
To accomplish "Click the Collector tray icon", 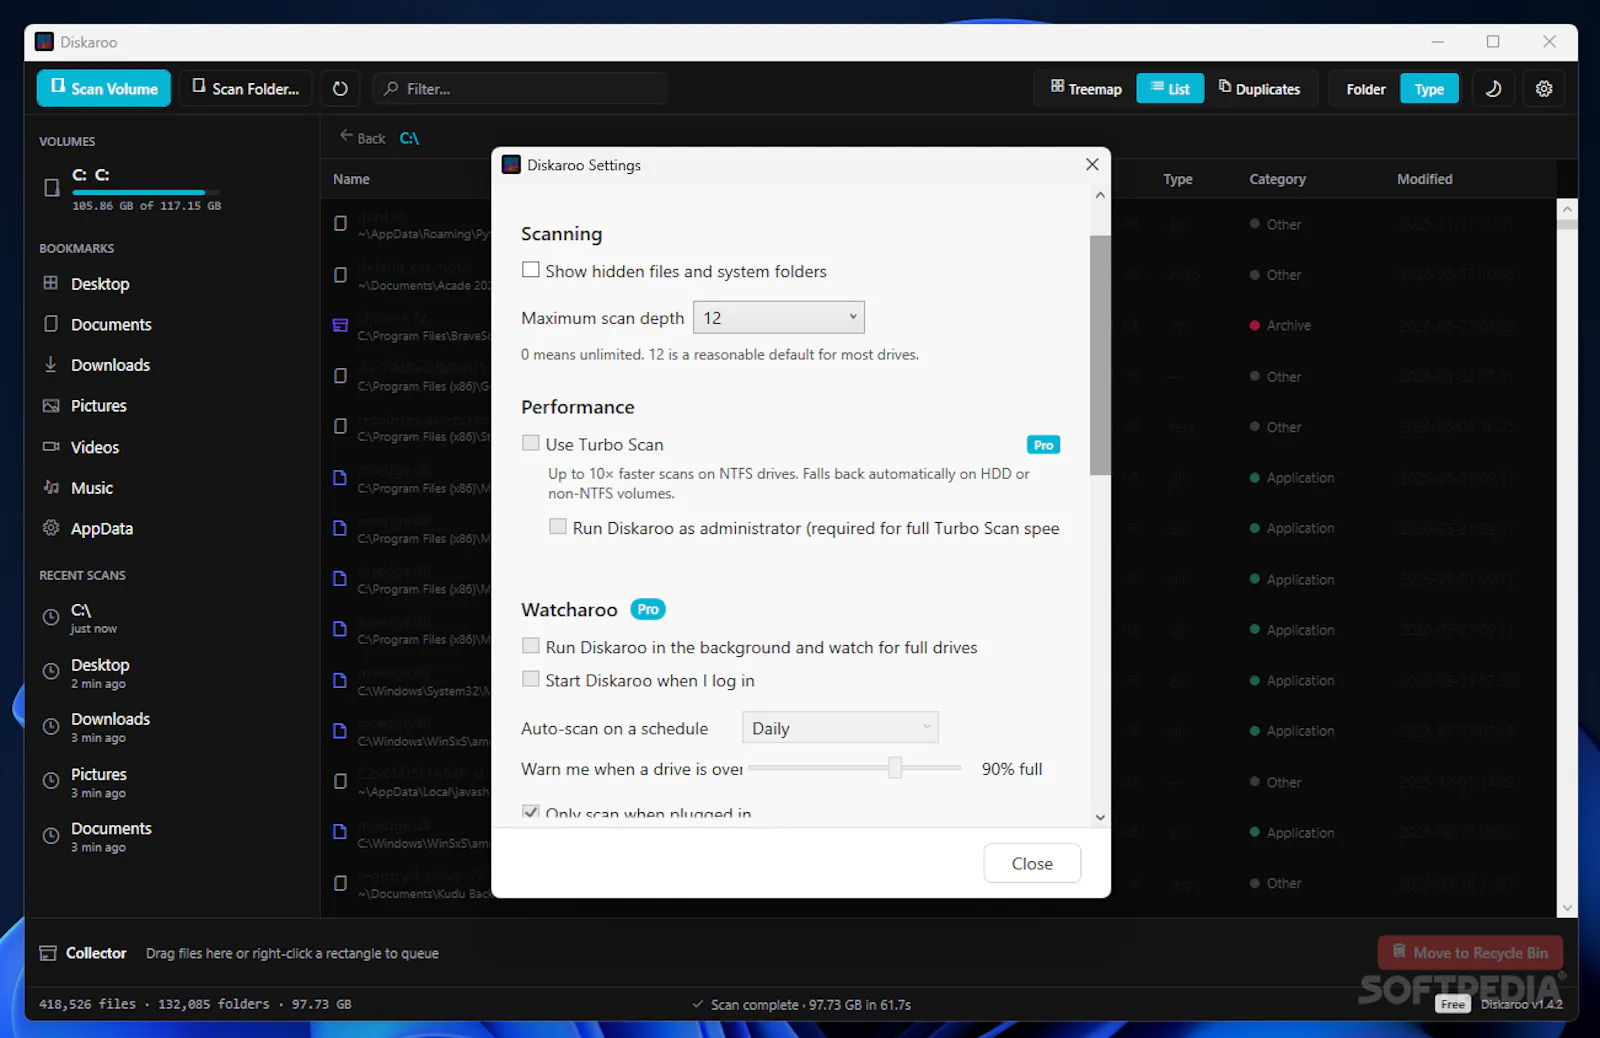I will (x=48, y=953).
